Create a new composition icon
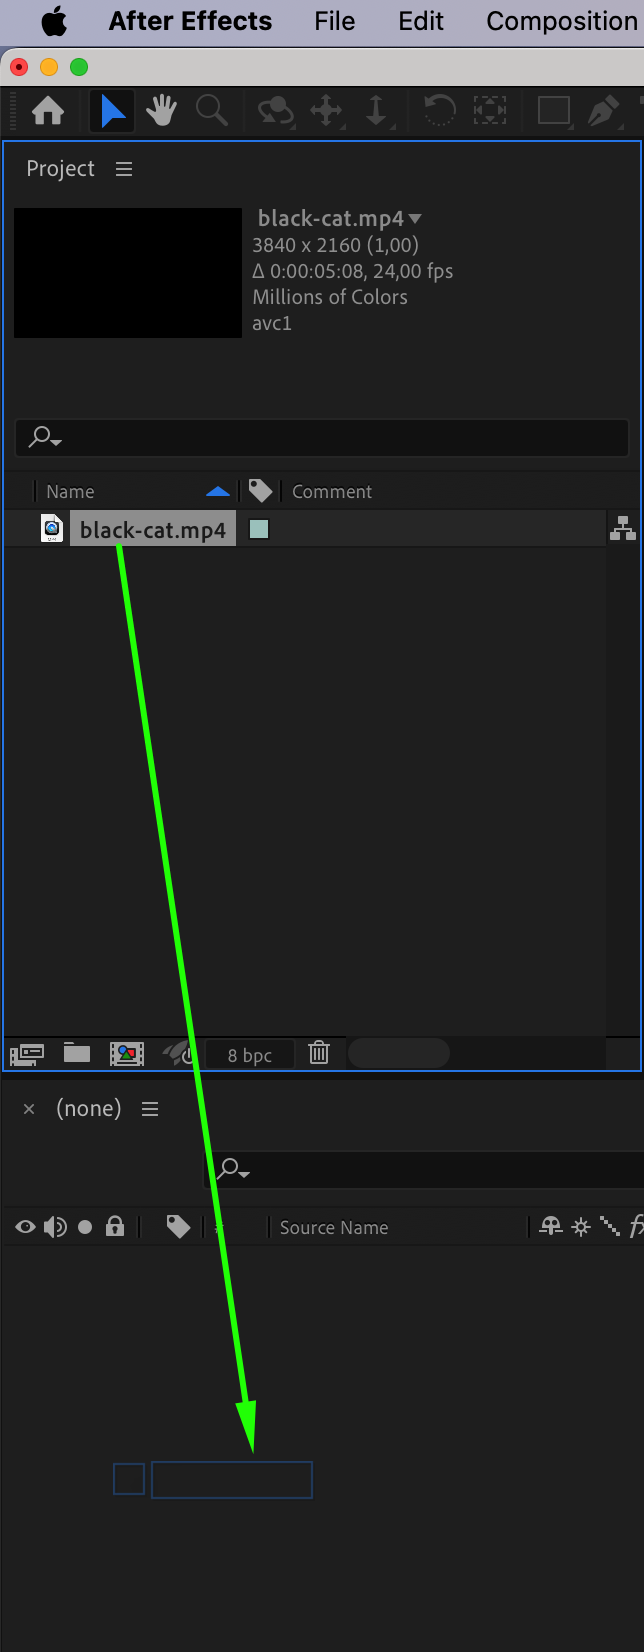 click(x=127, y=1053)
